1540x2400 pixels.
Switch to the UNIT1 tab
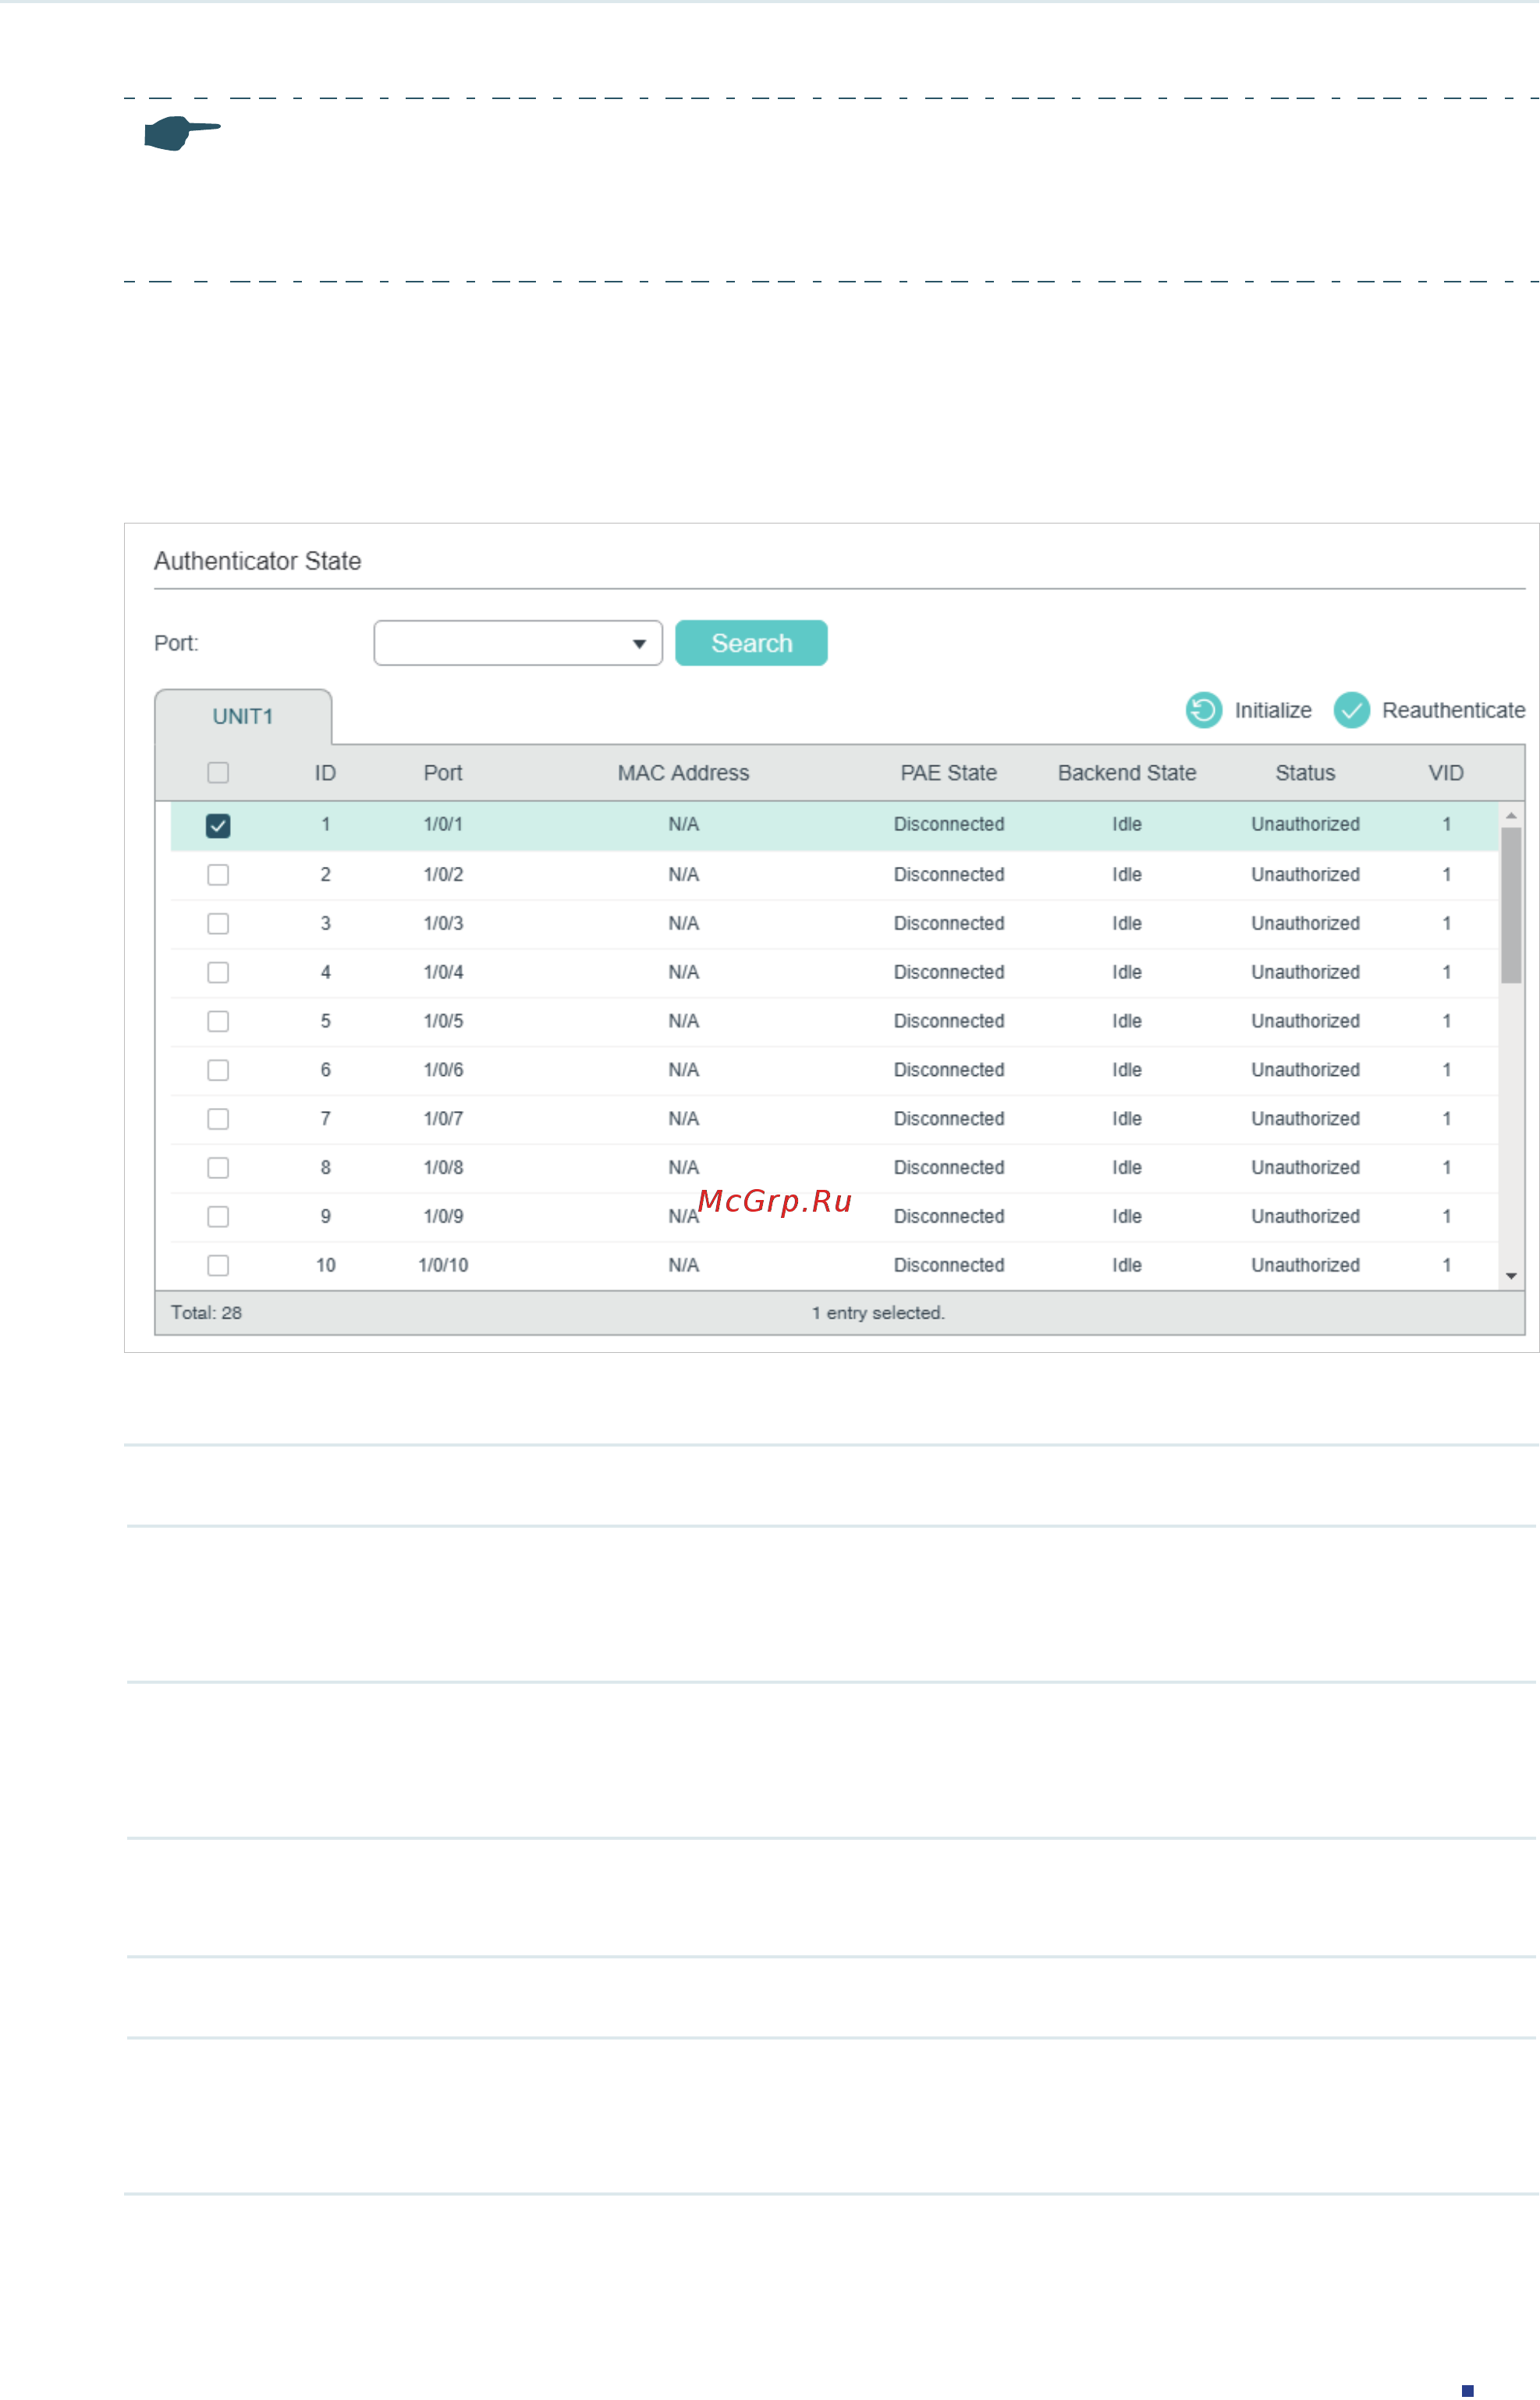[x=243, y=717]
